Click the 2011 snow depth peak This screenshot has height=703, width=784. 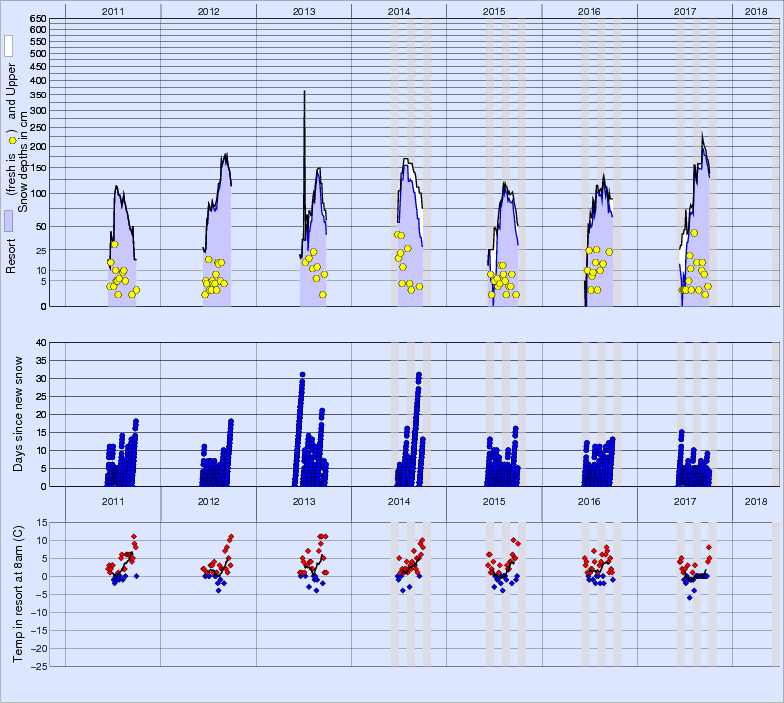[x=116, y=186]
